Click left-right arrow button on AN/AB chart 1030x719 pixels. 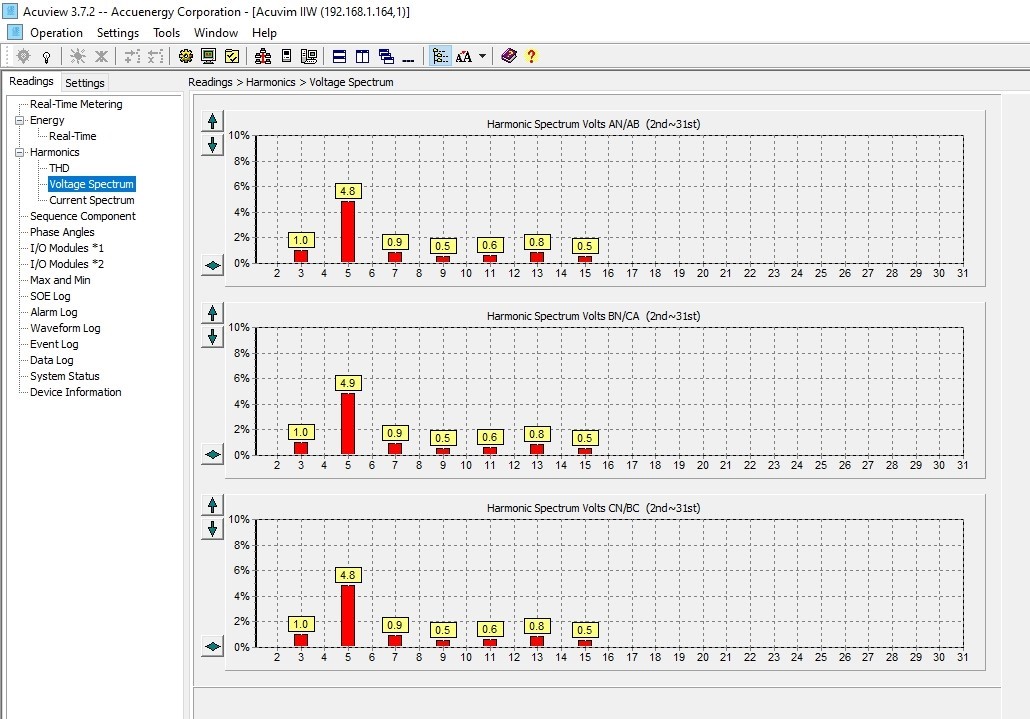pyautogui.click(x=212, y=265)
